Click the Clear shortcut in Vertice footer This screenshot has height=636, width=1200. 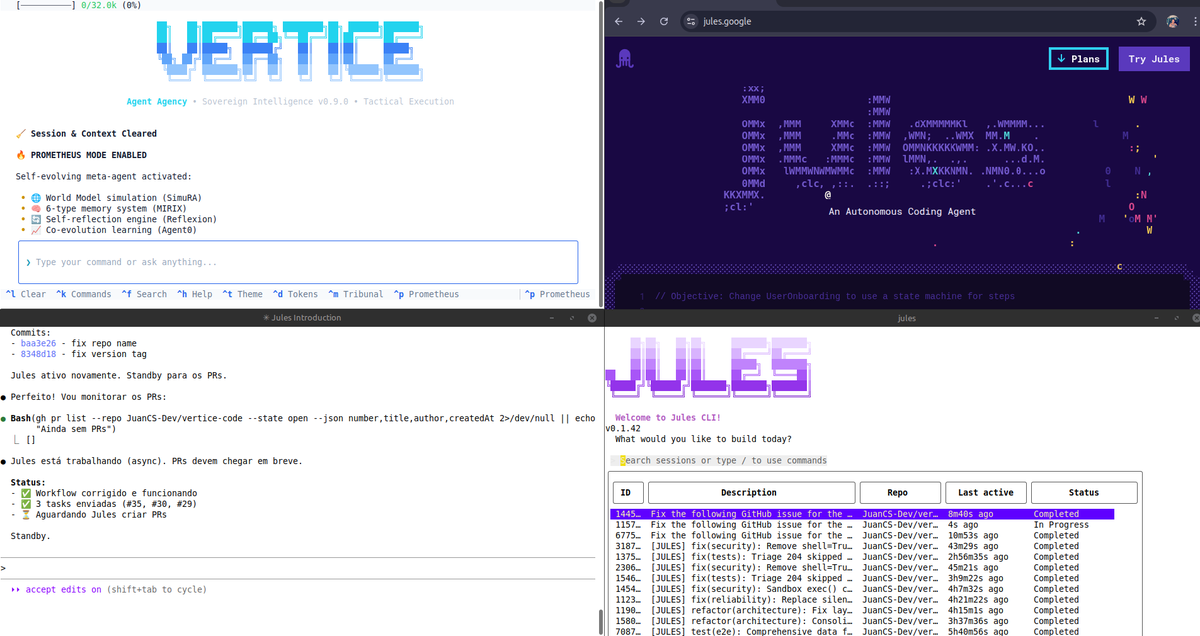point(26,294)
